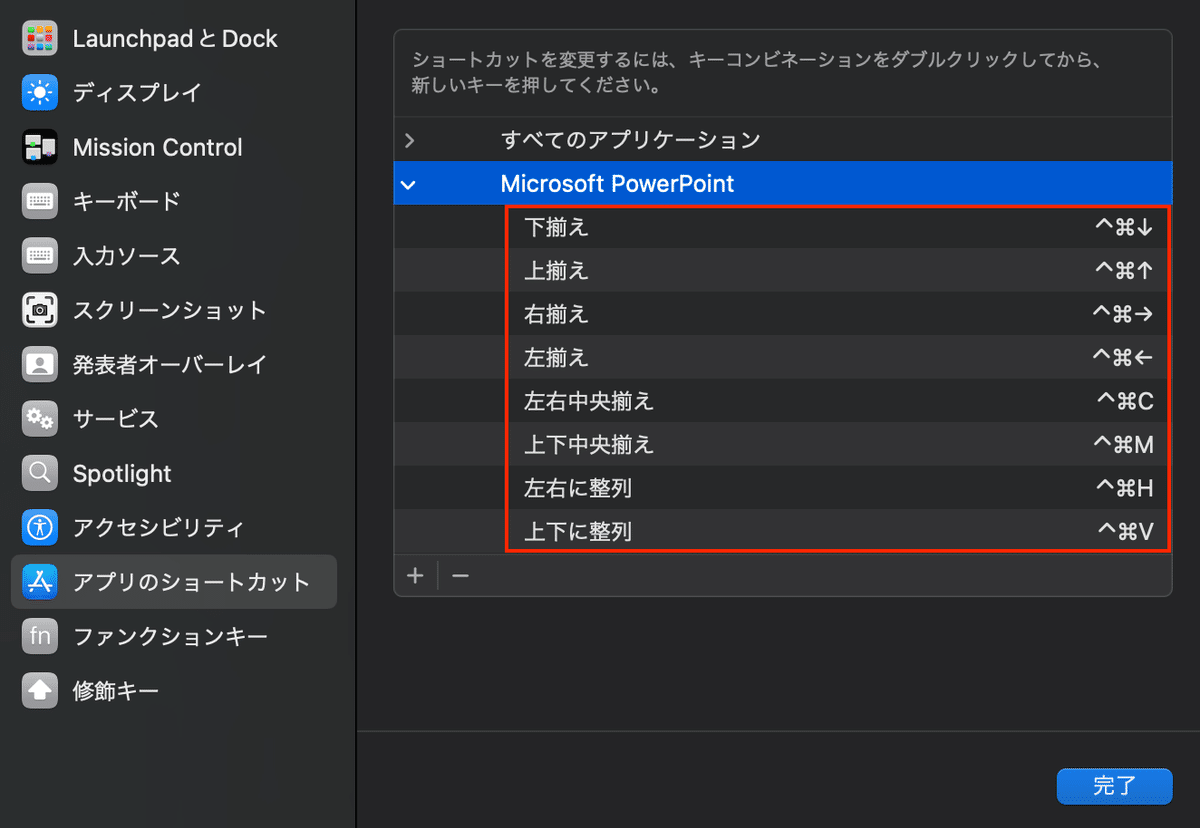The width and height of the screenshot is (1200, 828).
Task: Click the ^⌘M key combination
Action: [1124, 444]
